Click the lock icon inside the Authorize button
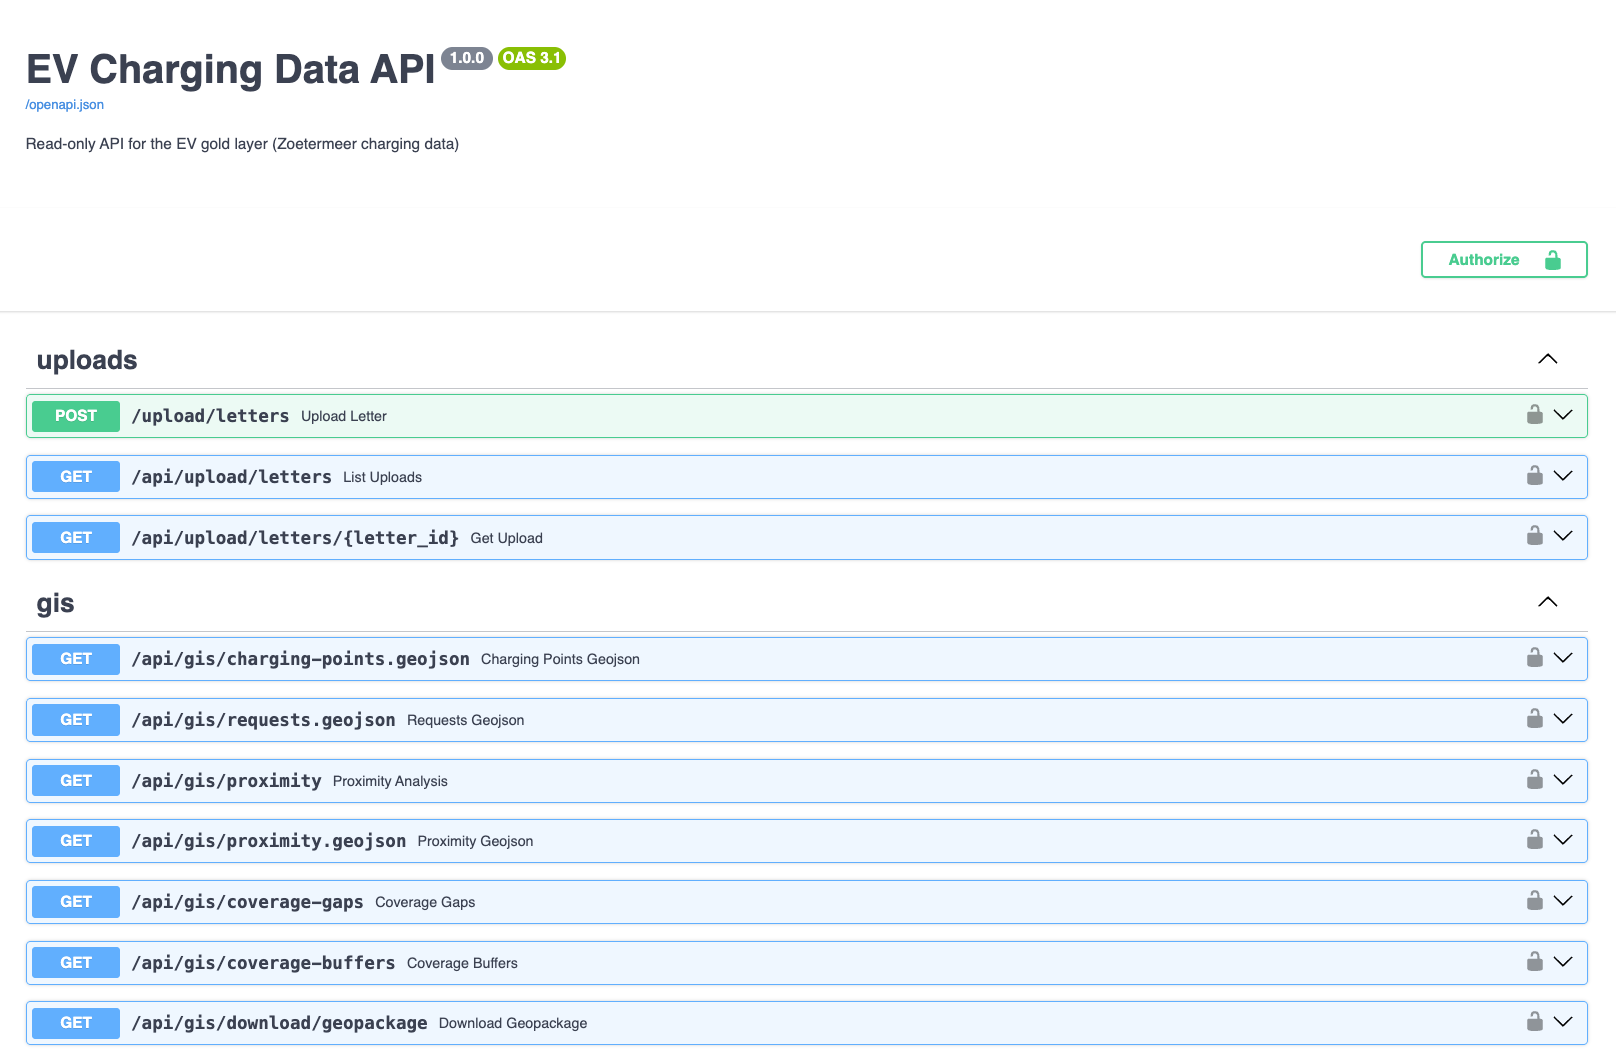This screenshot has height=1053, width=1616. click(1552, 259)
